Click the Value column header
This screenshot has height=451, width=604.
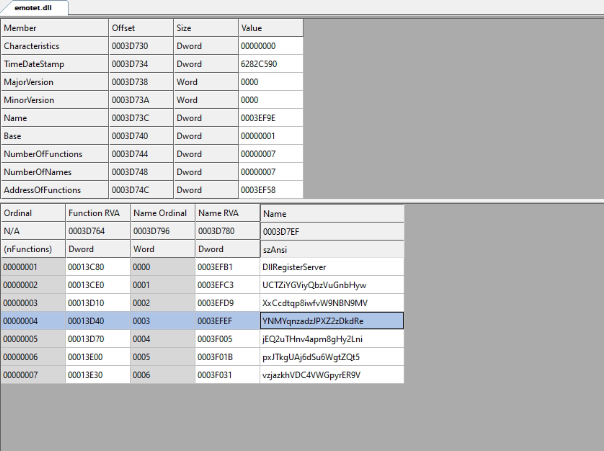271,28
